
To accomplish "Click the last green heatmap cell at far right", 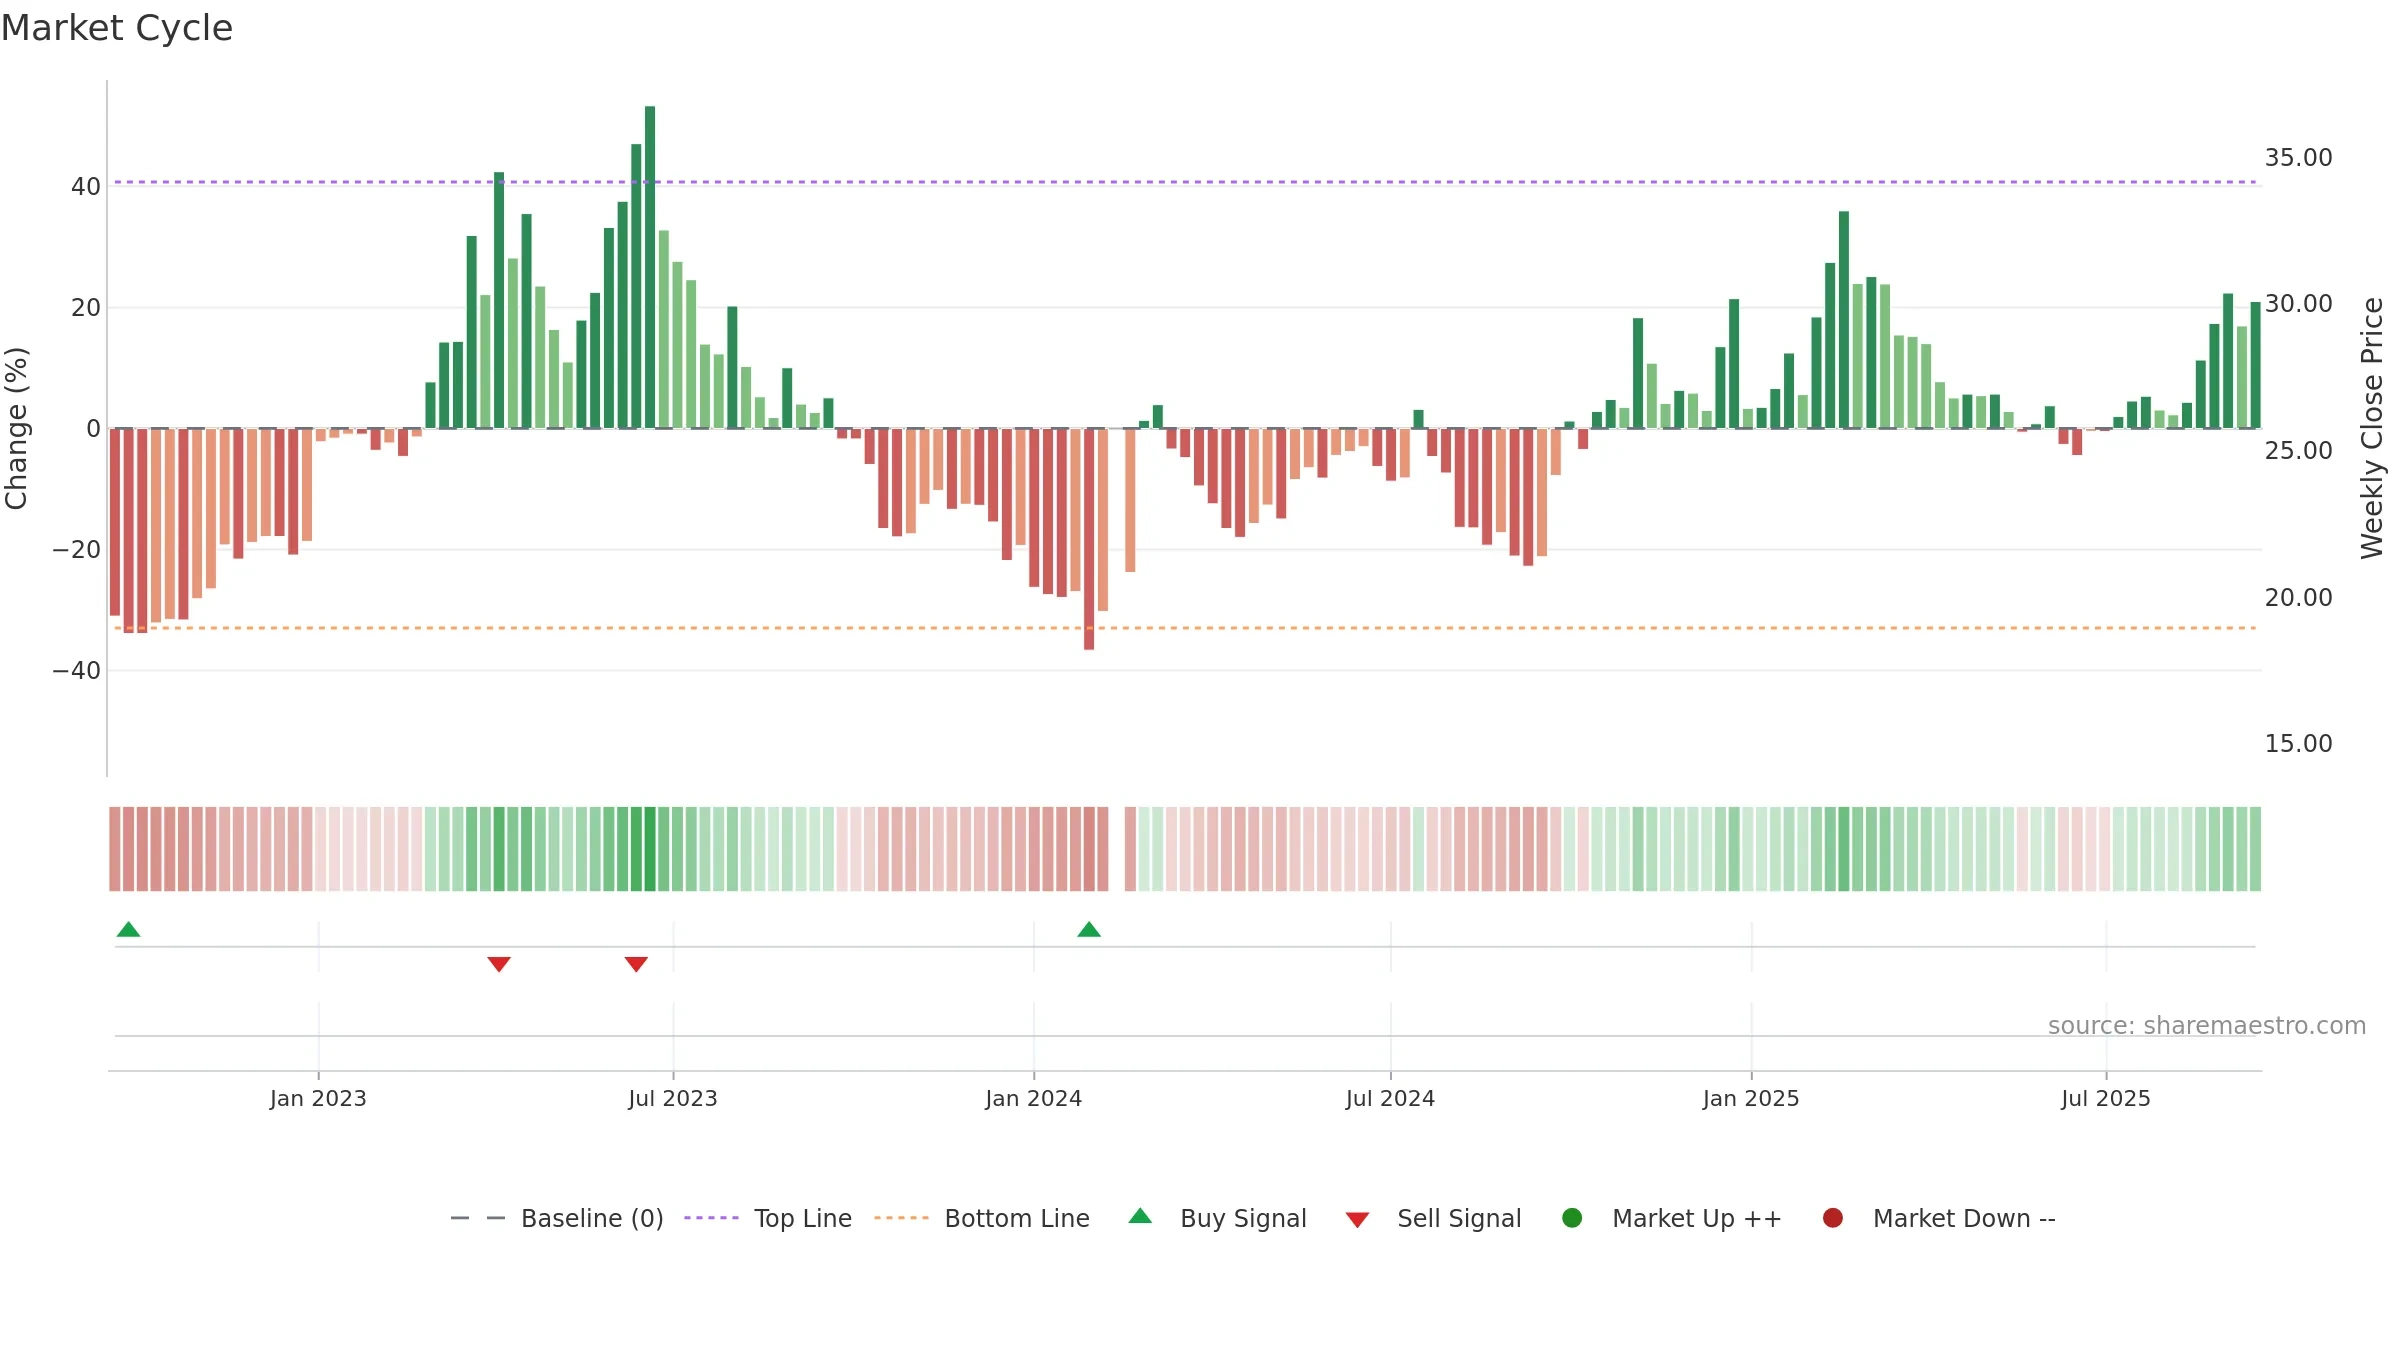I will click(x=2255, y=849).
